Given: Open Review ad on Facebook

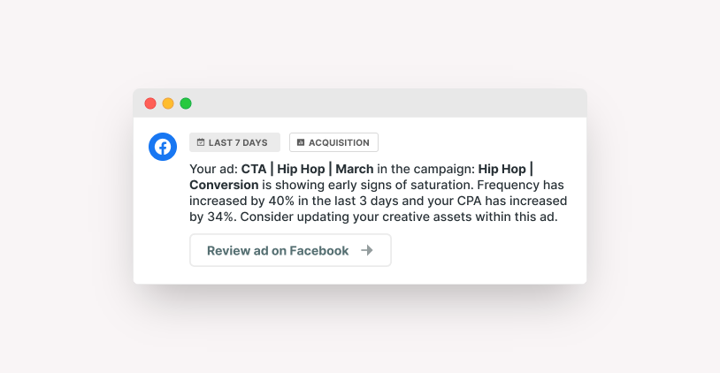Looking at the screenshot, I should coord(290,250).
